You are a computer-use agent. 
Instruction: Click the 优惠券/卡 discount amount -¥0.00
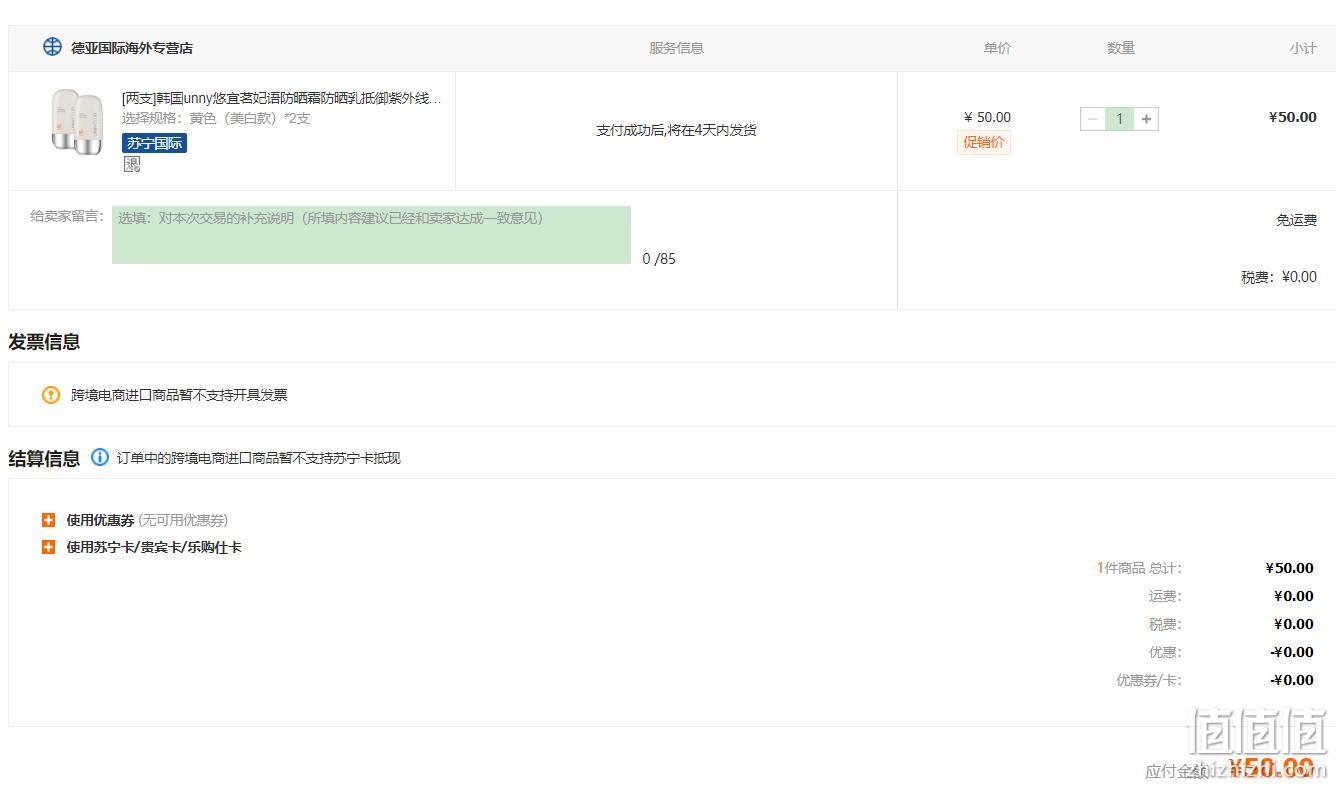[1292, 680]
